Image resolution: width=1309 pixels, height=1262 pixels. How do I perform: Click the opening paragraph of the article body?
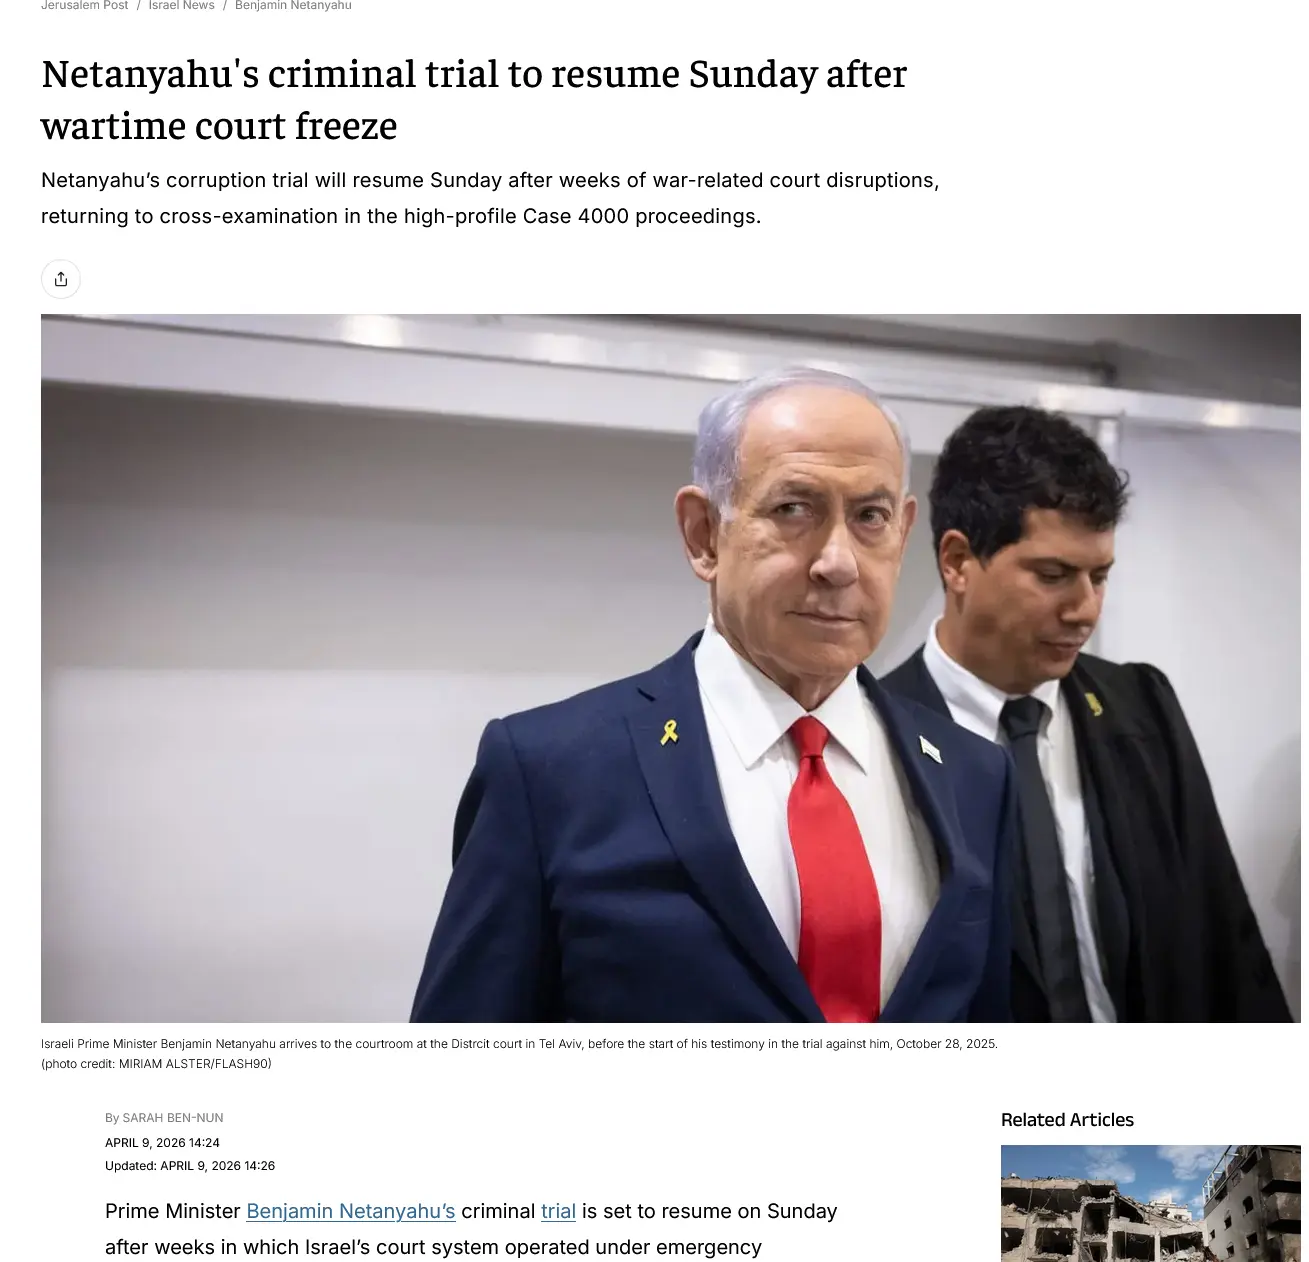[x=471, y=1230]
